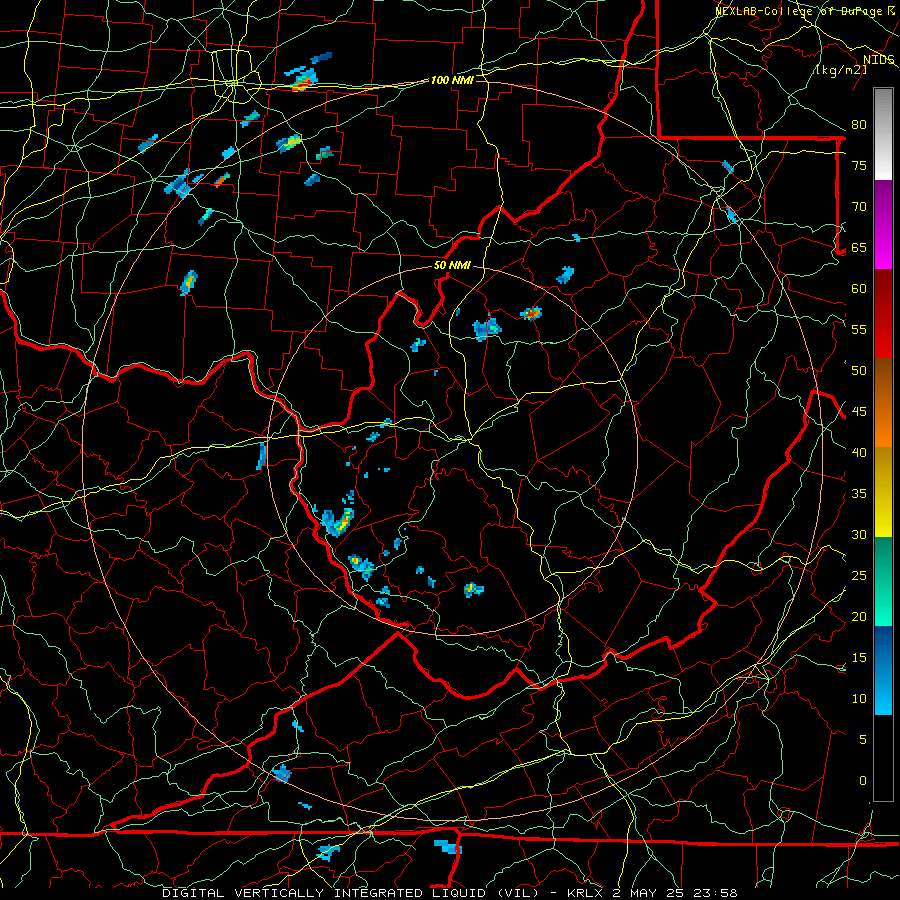Image resolution: width=900 pixels, height=900 pixels.
Task: Click the color scale value 60
Action: [x=859, y=289]
